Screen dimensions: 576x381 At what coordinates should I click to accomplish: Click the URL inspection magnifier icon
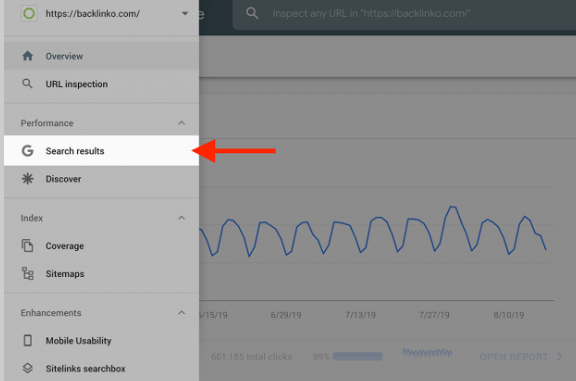[x=27, y=84]
